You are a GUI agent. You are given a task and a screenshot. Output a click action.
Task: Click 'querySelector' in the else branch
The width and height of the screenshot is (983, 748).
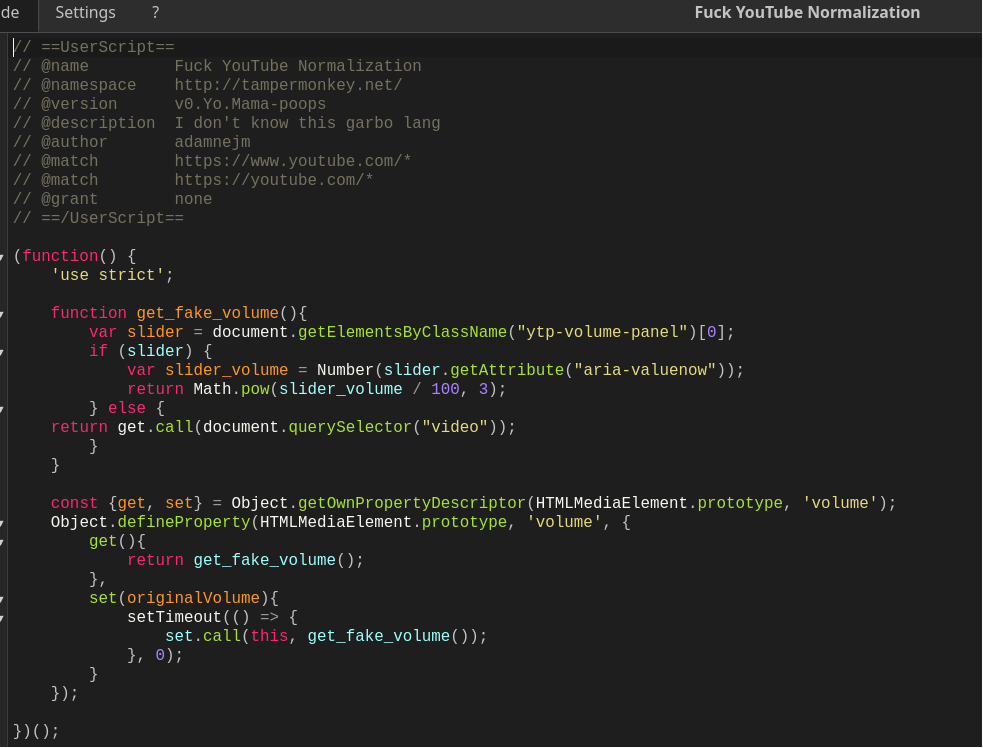click(x=350, y=428)
